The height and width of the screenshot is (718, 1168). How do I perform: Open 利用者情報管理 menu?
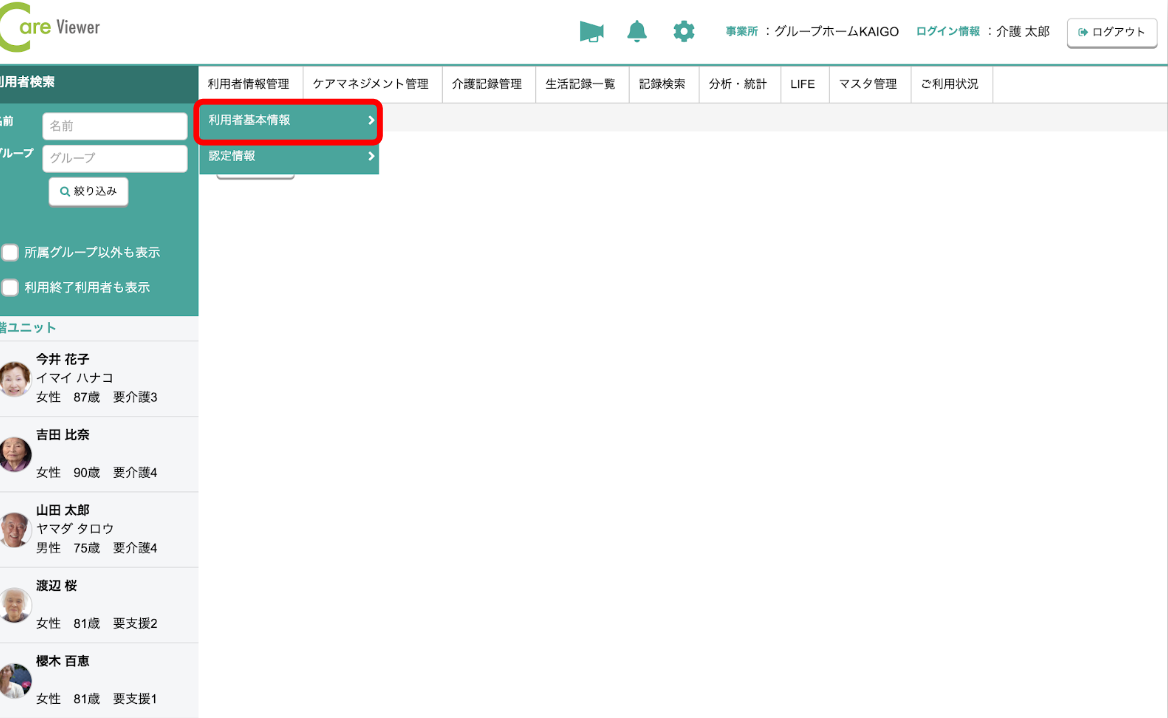(248, 84)
